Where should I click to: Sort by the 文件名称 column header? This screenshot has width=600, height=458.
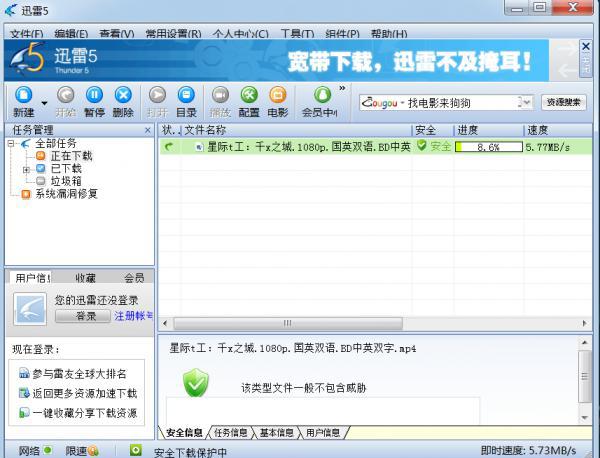(297, 130)
